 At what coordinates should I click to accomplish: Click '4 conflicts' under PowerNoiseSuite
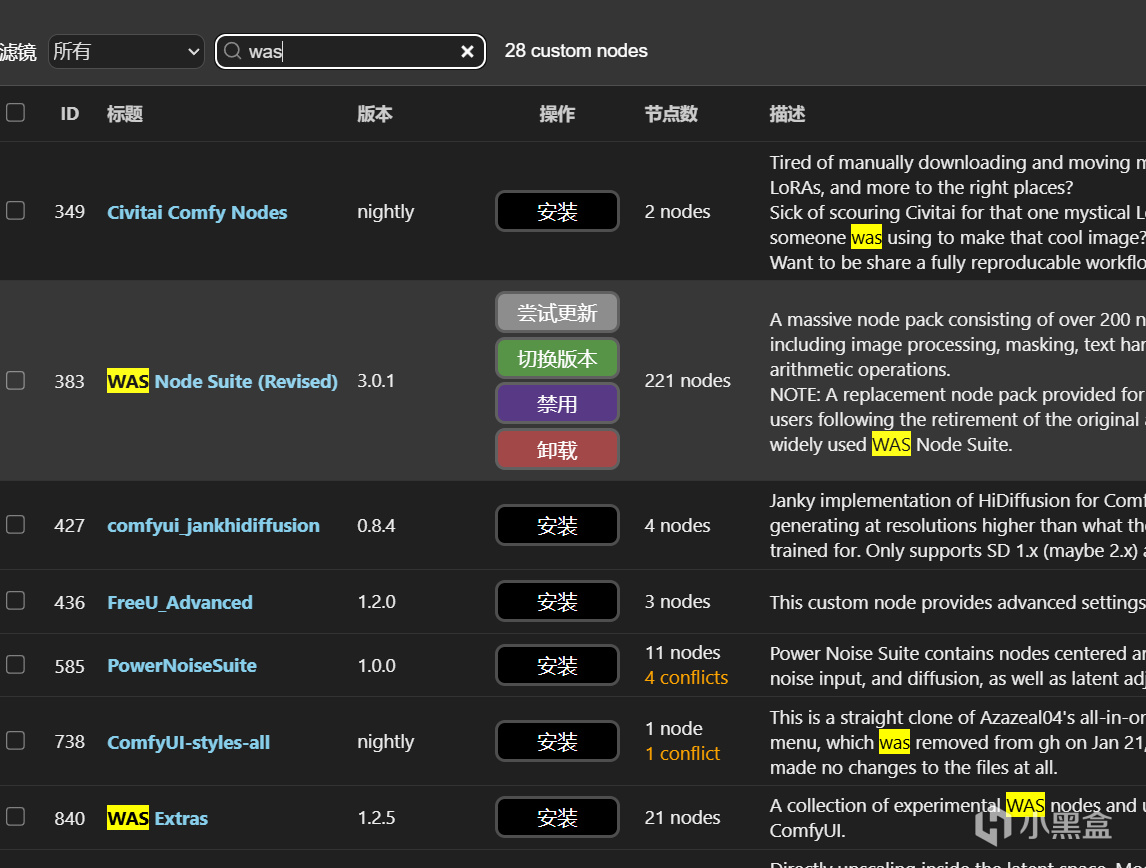tap(686, 678)
